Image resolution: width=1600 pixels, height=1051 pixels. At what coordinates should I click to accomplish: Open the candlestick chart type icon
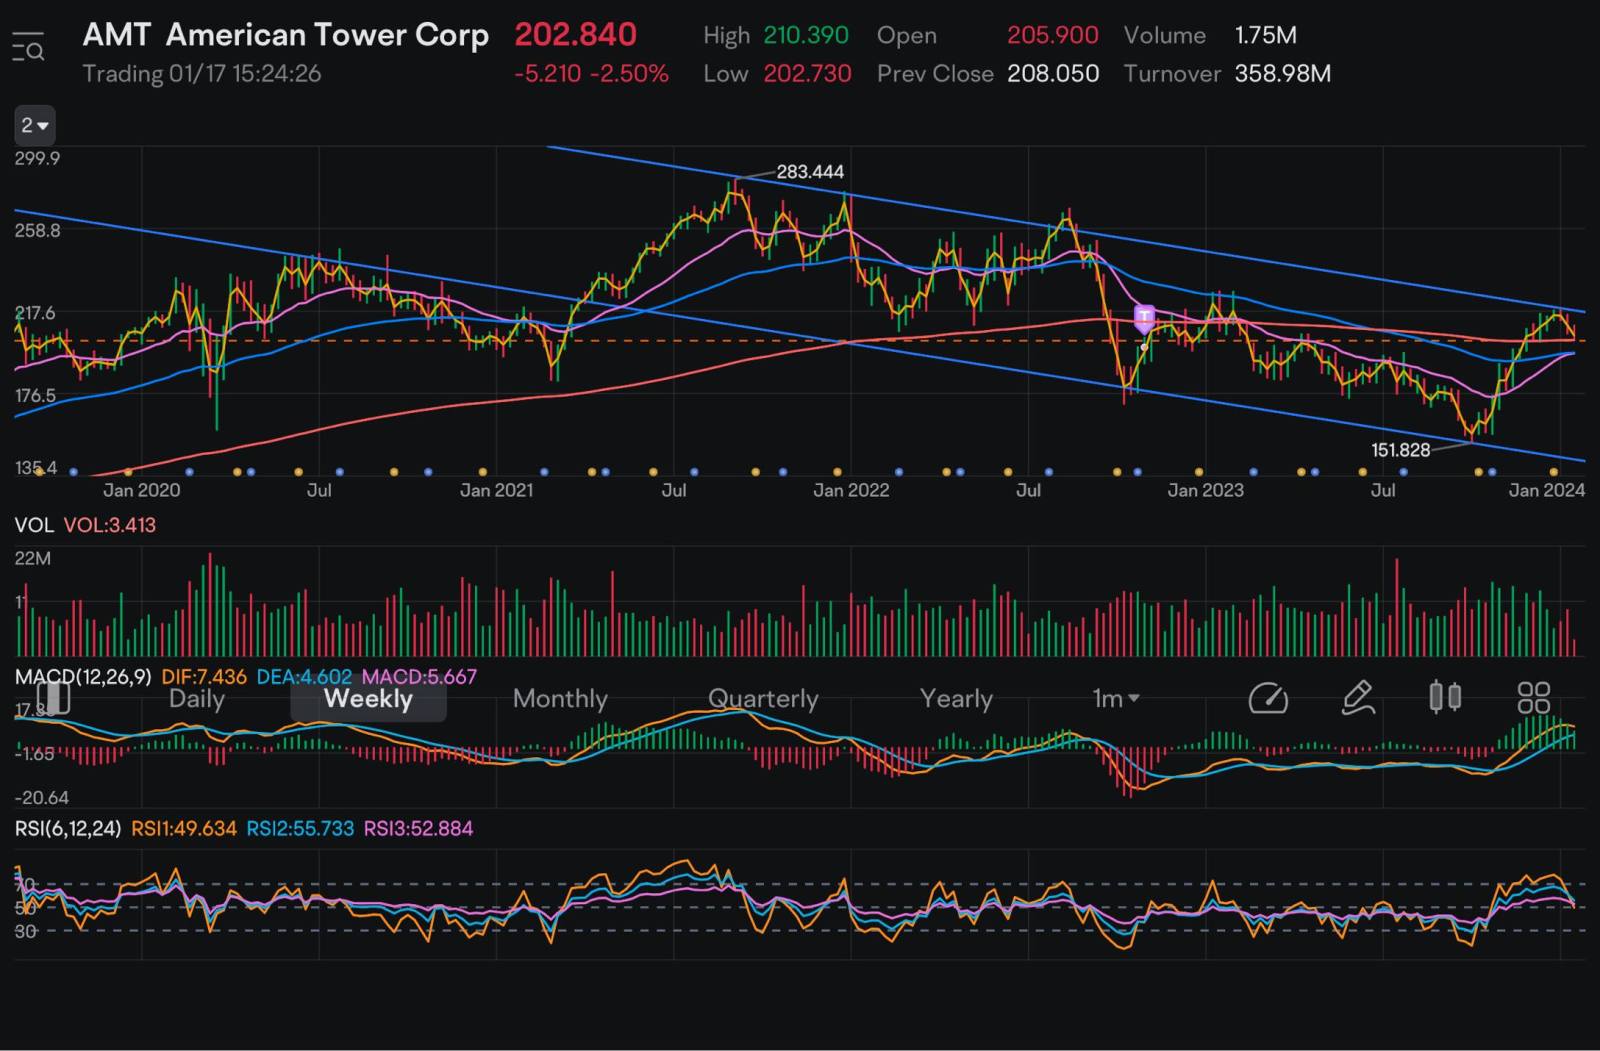(1445, 696)
